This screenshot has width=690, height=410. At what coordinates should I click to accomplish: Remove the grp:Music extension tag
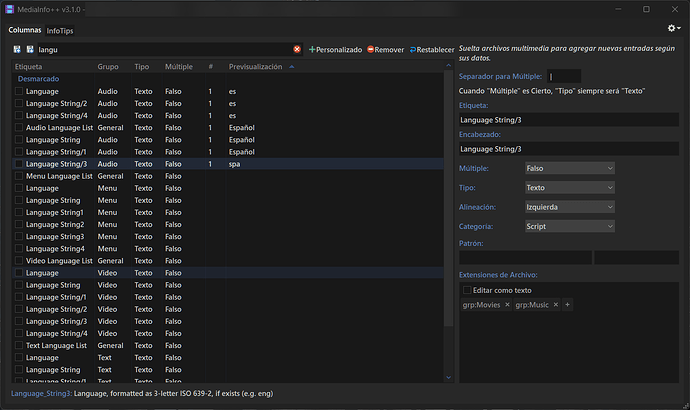point(555,304)
